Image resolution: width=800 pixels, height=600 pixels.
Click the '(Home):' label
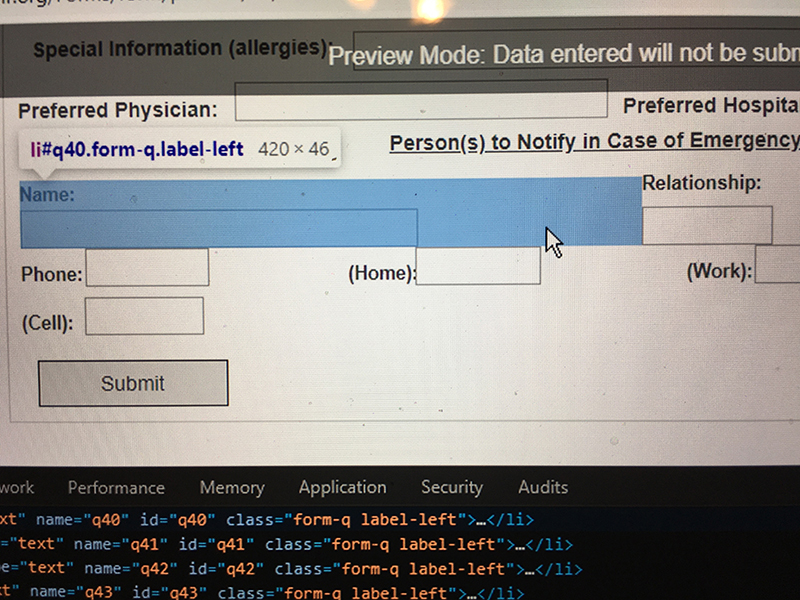[x=381, y=273]
